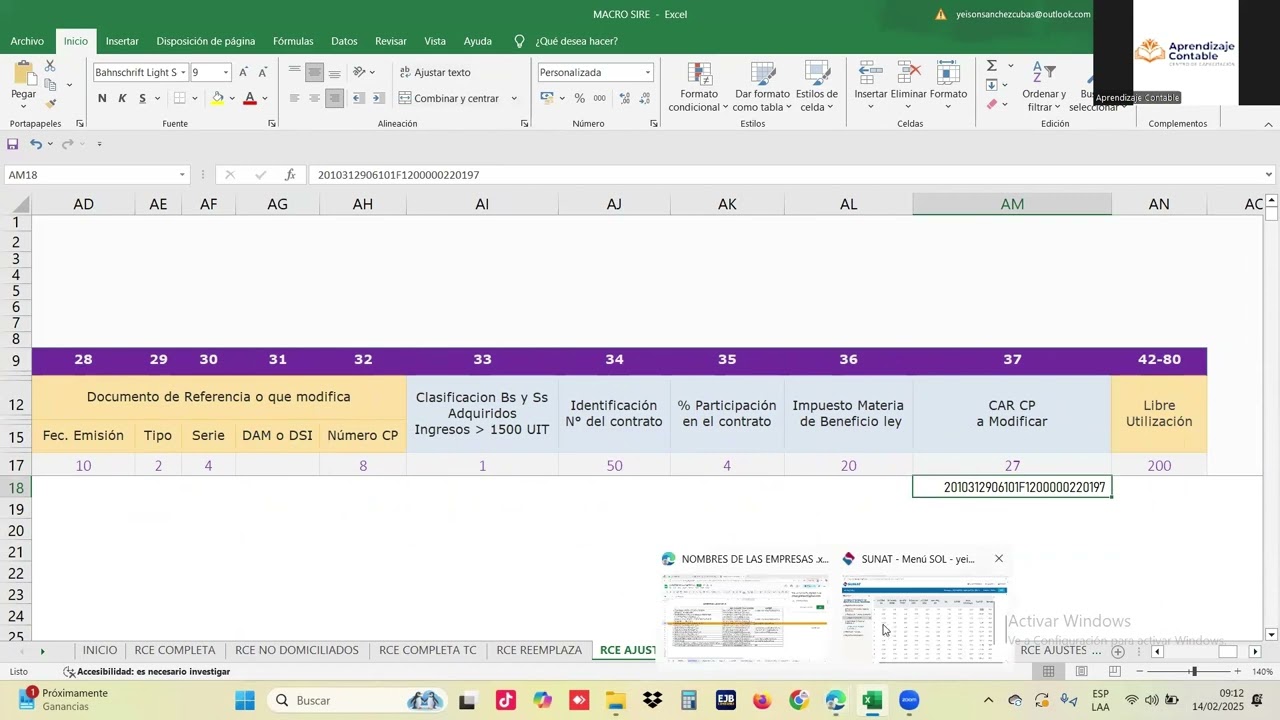The height and width of the screenshot is (720, 1280).
Task: Toggle align right horizontally
Action: 334,98
